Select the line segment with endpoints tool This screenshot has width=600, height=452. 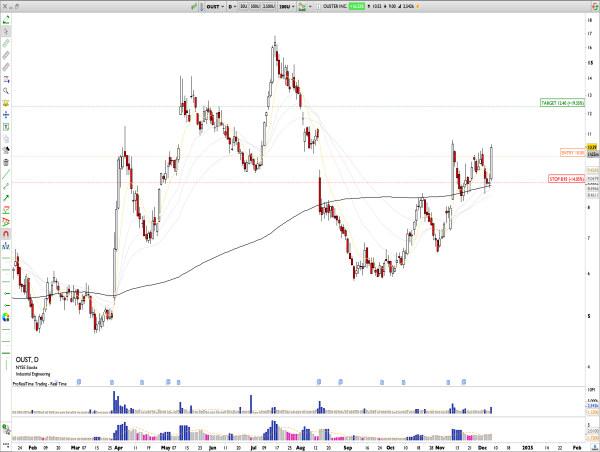coord(6,186)
